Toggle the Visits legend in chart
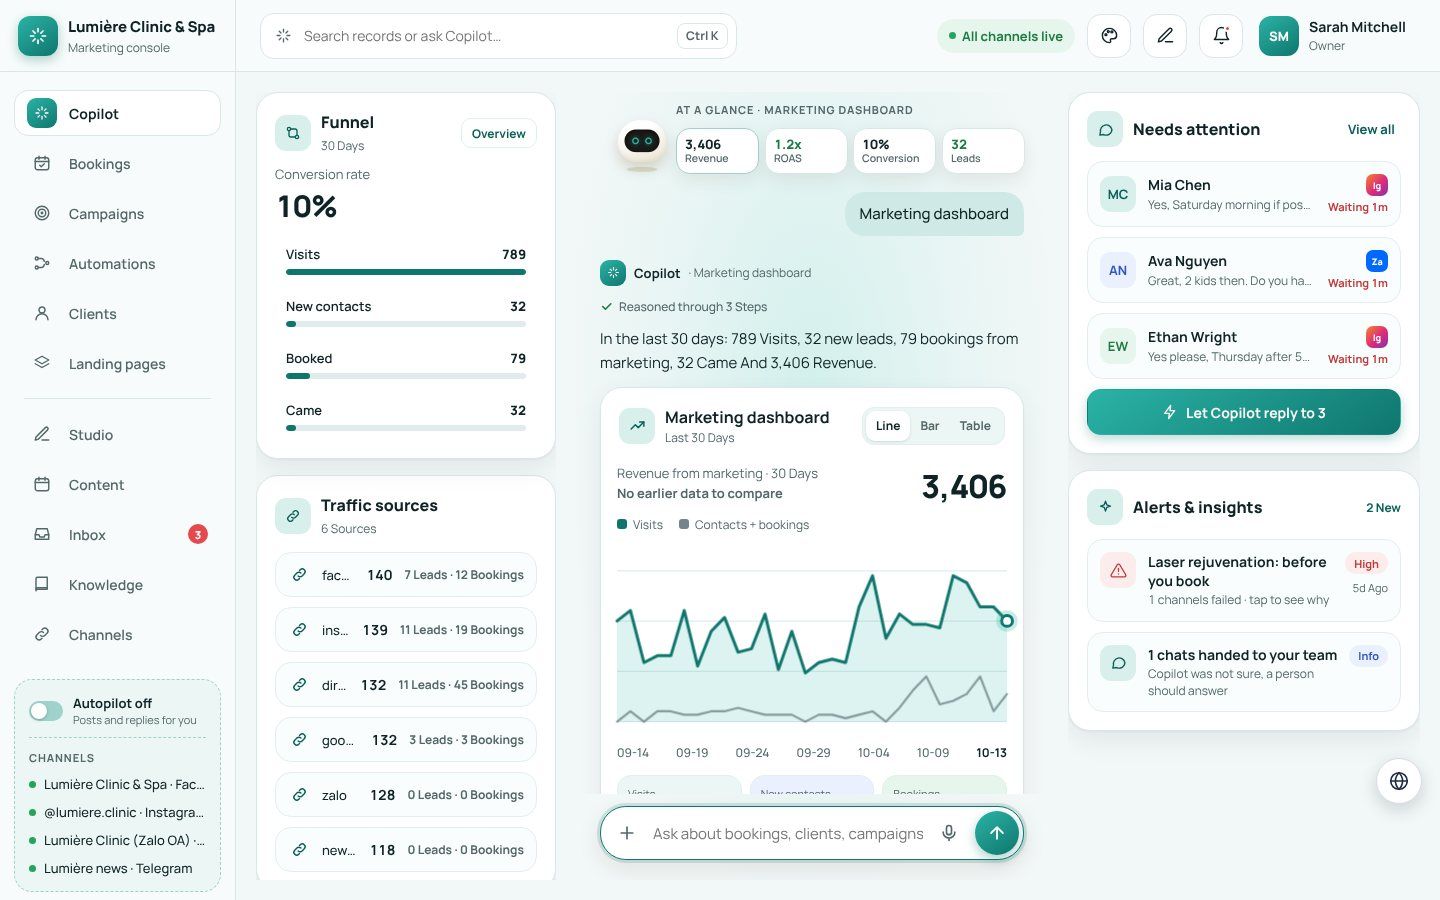 click(640, 525)
